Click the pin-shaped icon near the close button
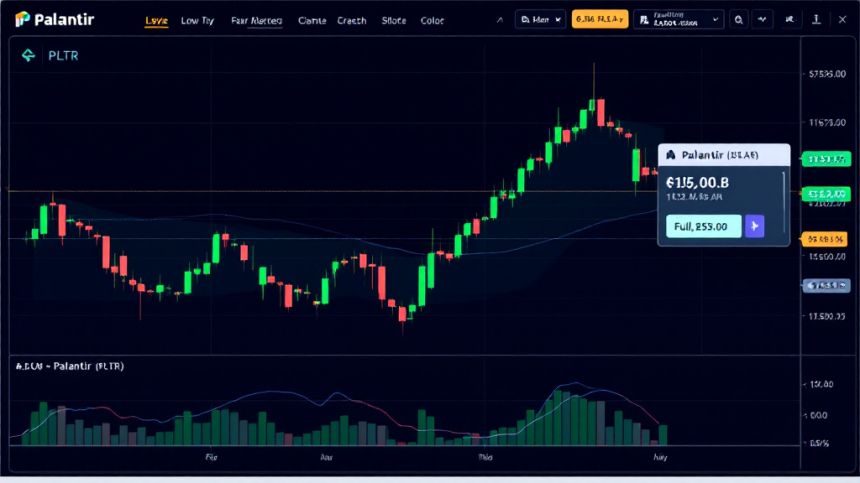Screen dimensions: 860x483 (816, 20)
